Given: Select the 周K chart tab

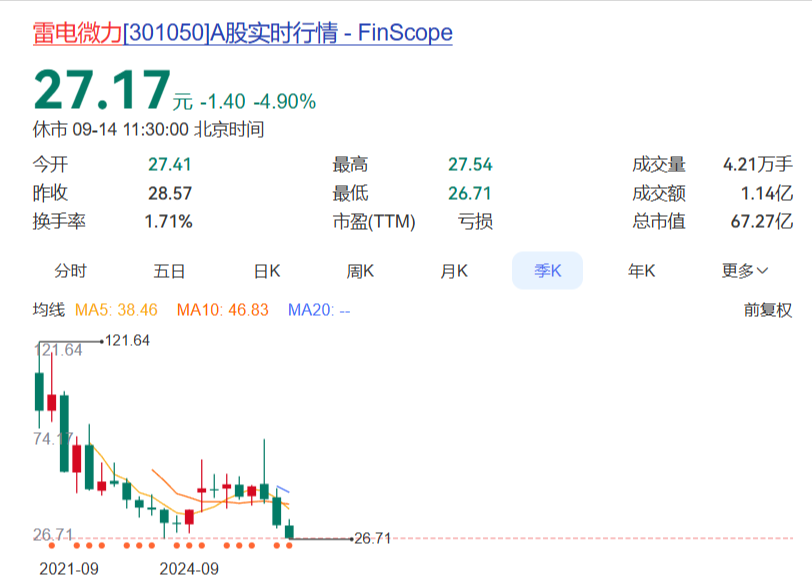Looking at the screenshot, I should coord(360,270).
